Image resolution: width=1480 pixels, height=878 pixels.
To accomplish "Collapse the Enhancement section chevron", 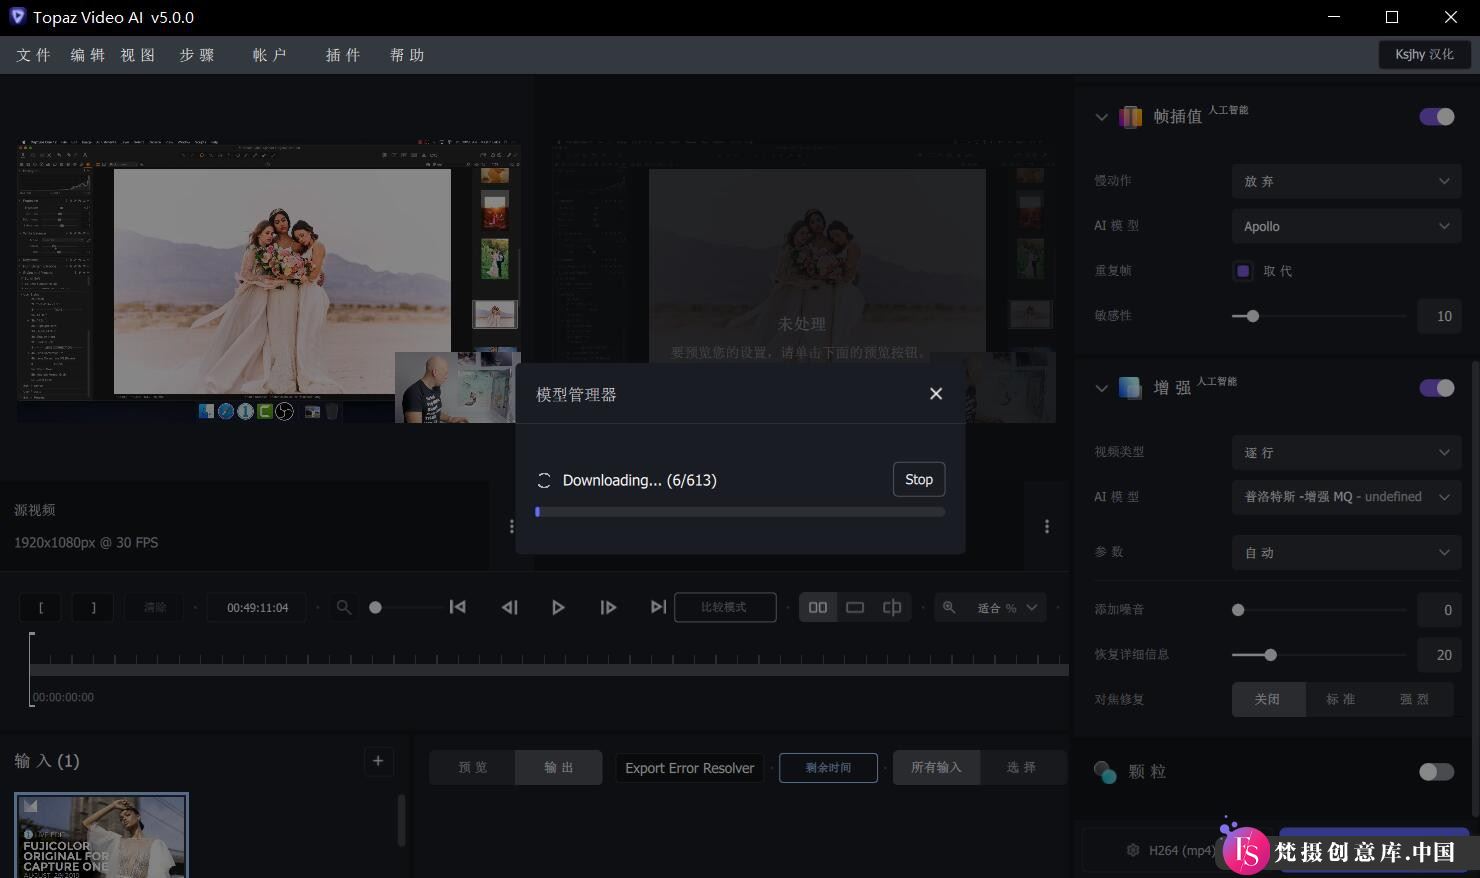I will pyautogui.click(x=1101, y=388).
